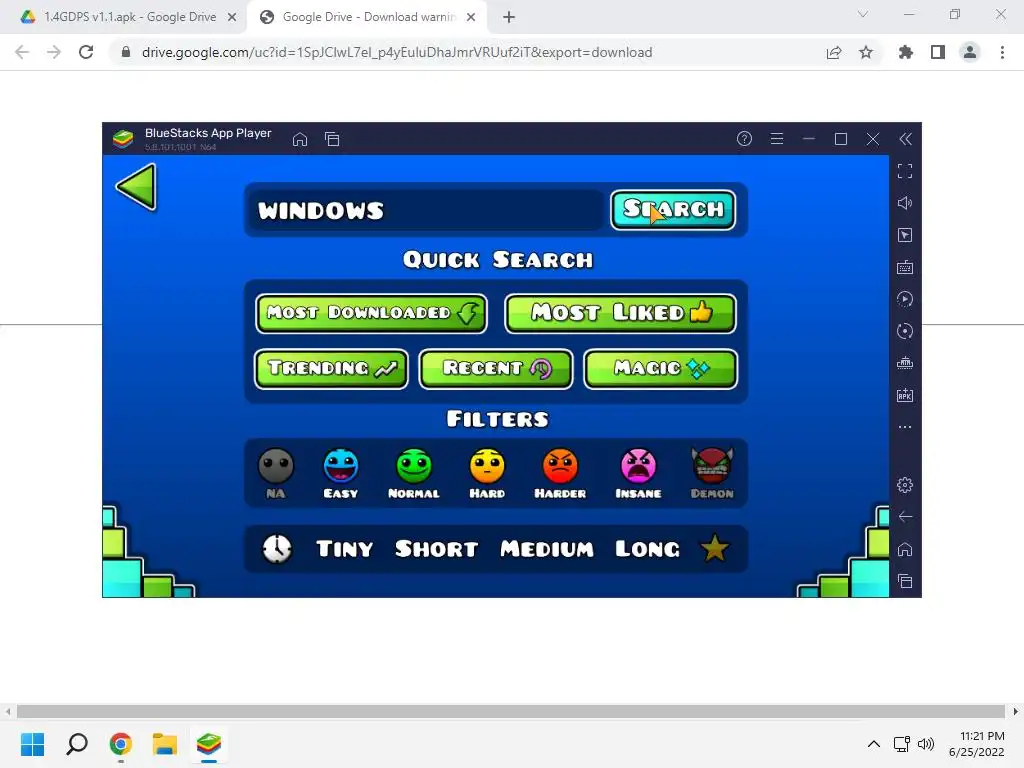Viewport: 1024px width, 768px height.
Task: Click BlueStacks rotate sync sidebar icon
Action: (905, 331)
